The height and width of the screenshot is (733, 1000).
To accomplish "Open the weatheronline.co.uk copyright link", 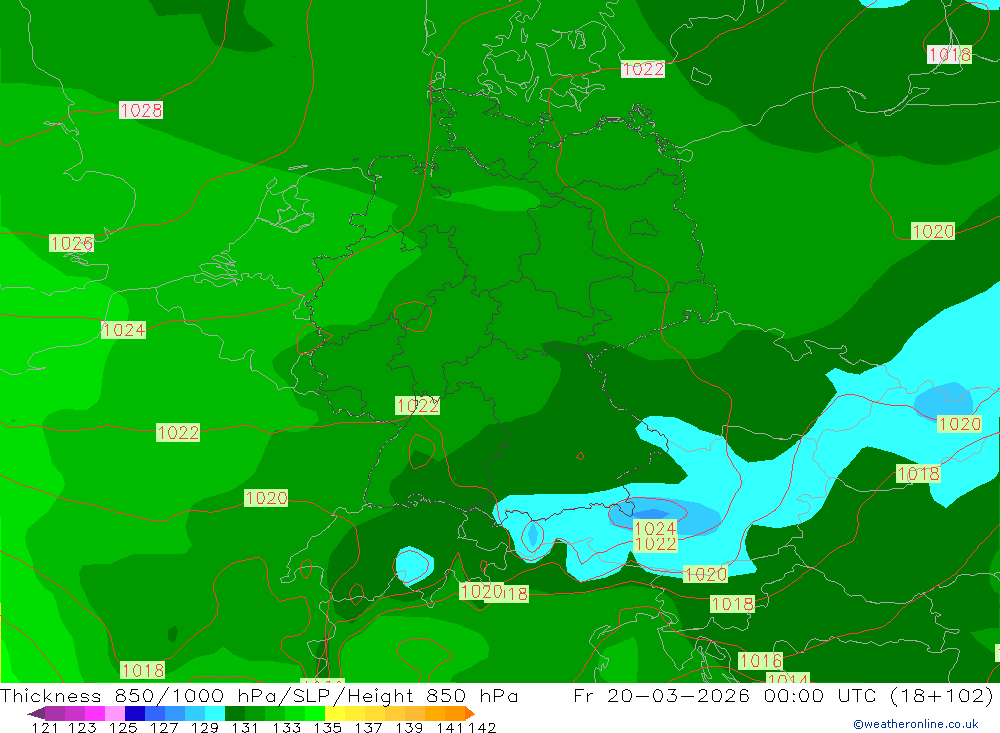I will click(x=915, y=724).
